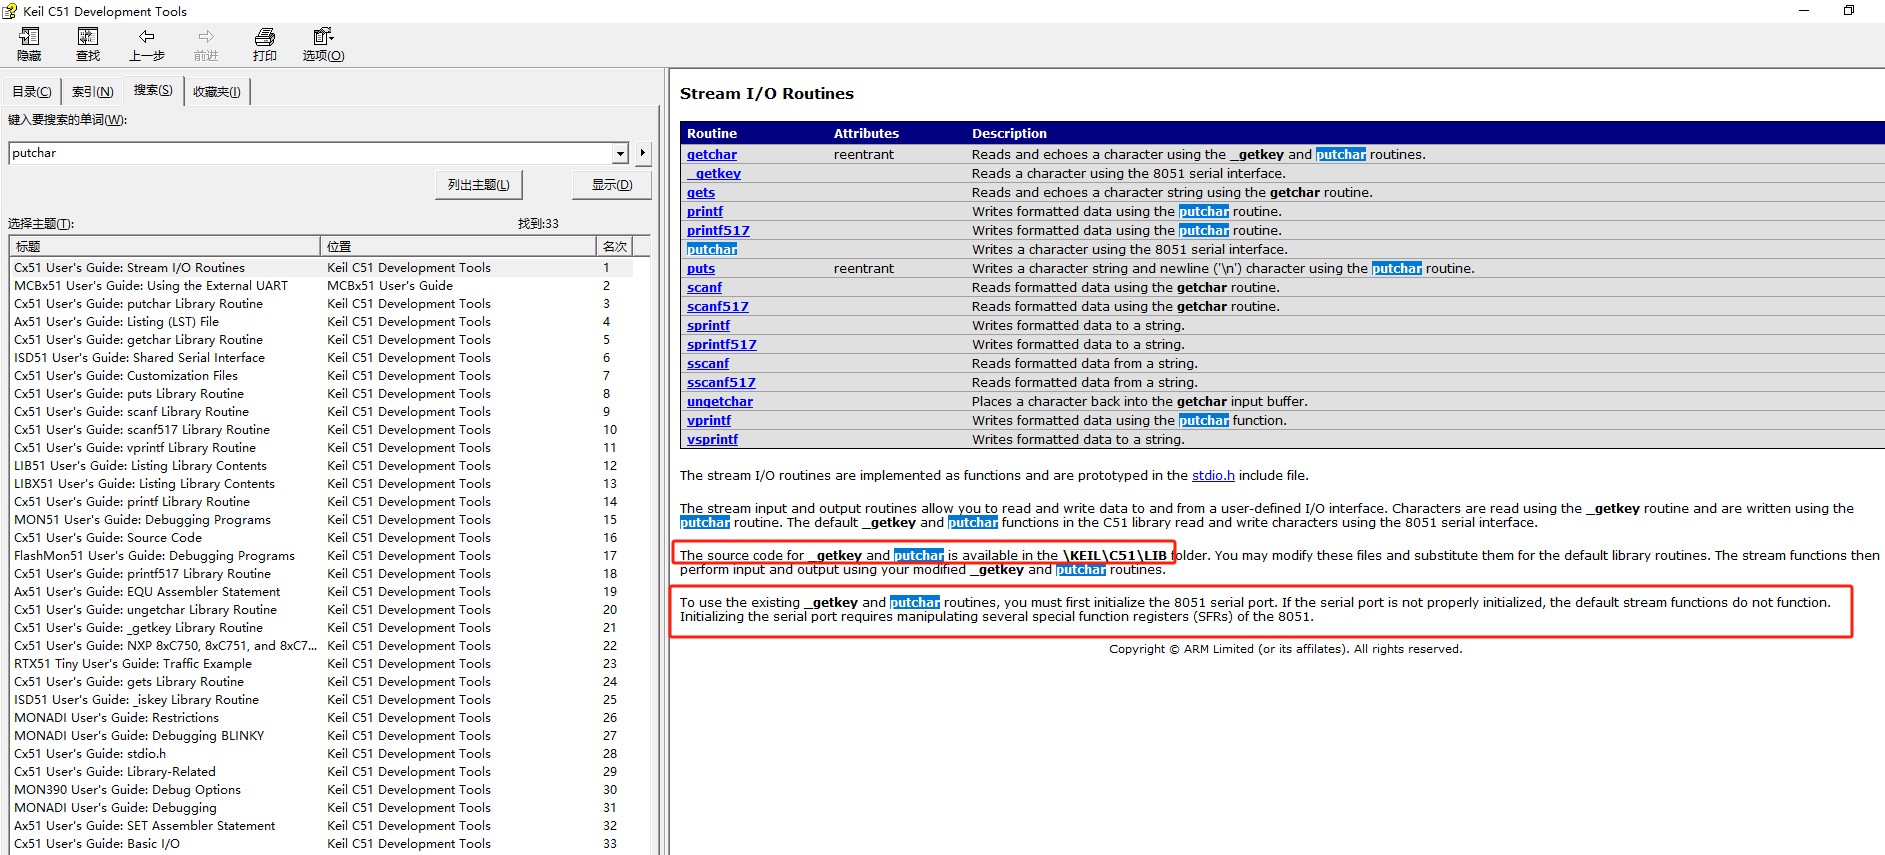Open the sscanf517 routine link
This screenshot has height=855, width=1885.
coord(721,383)
